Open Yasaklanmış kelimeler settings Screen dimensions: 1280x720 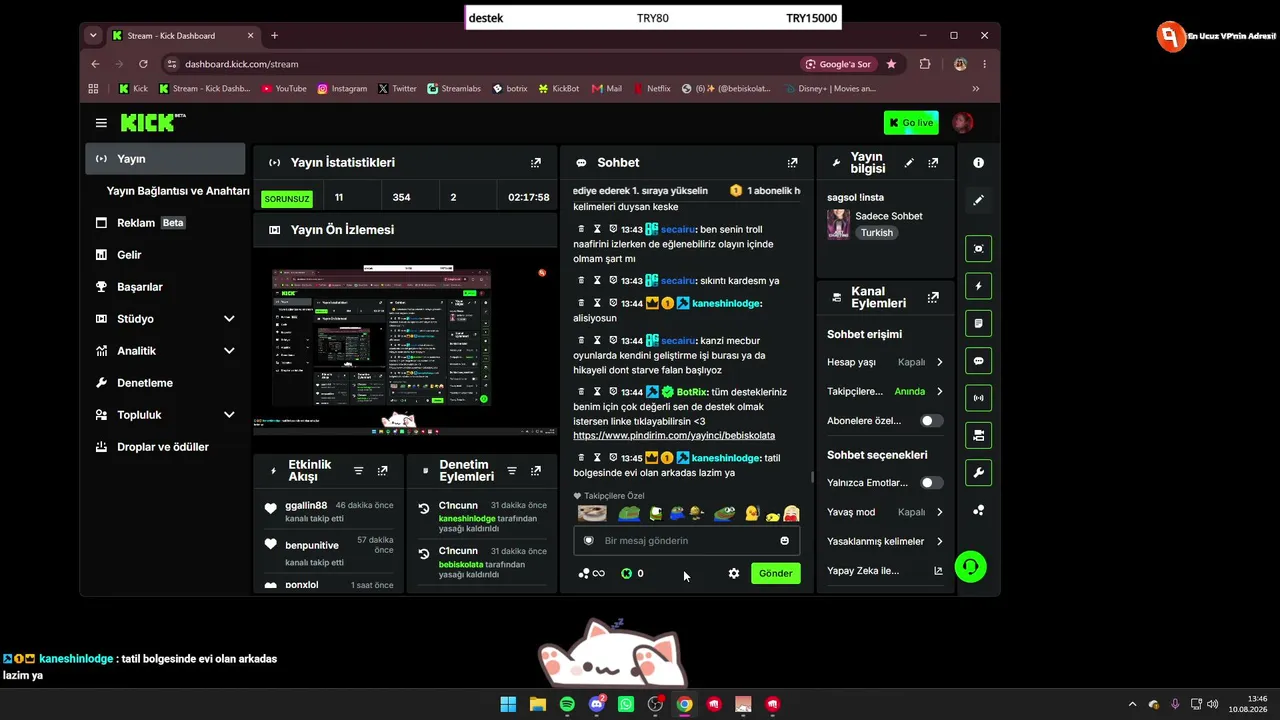[x=885, y=541]
